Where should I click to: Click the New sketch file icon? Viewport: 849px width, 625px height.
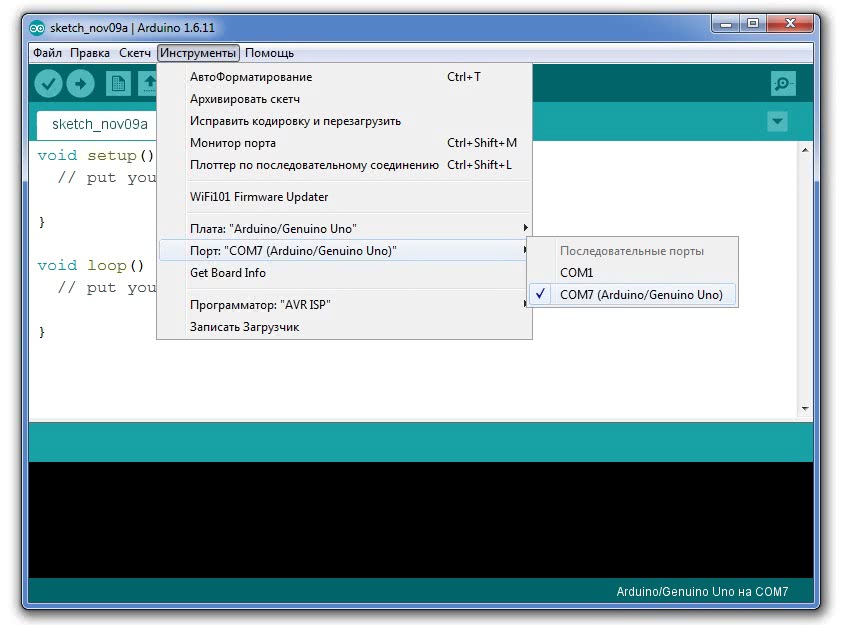tap(118, 84)
